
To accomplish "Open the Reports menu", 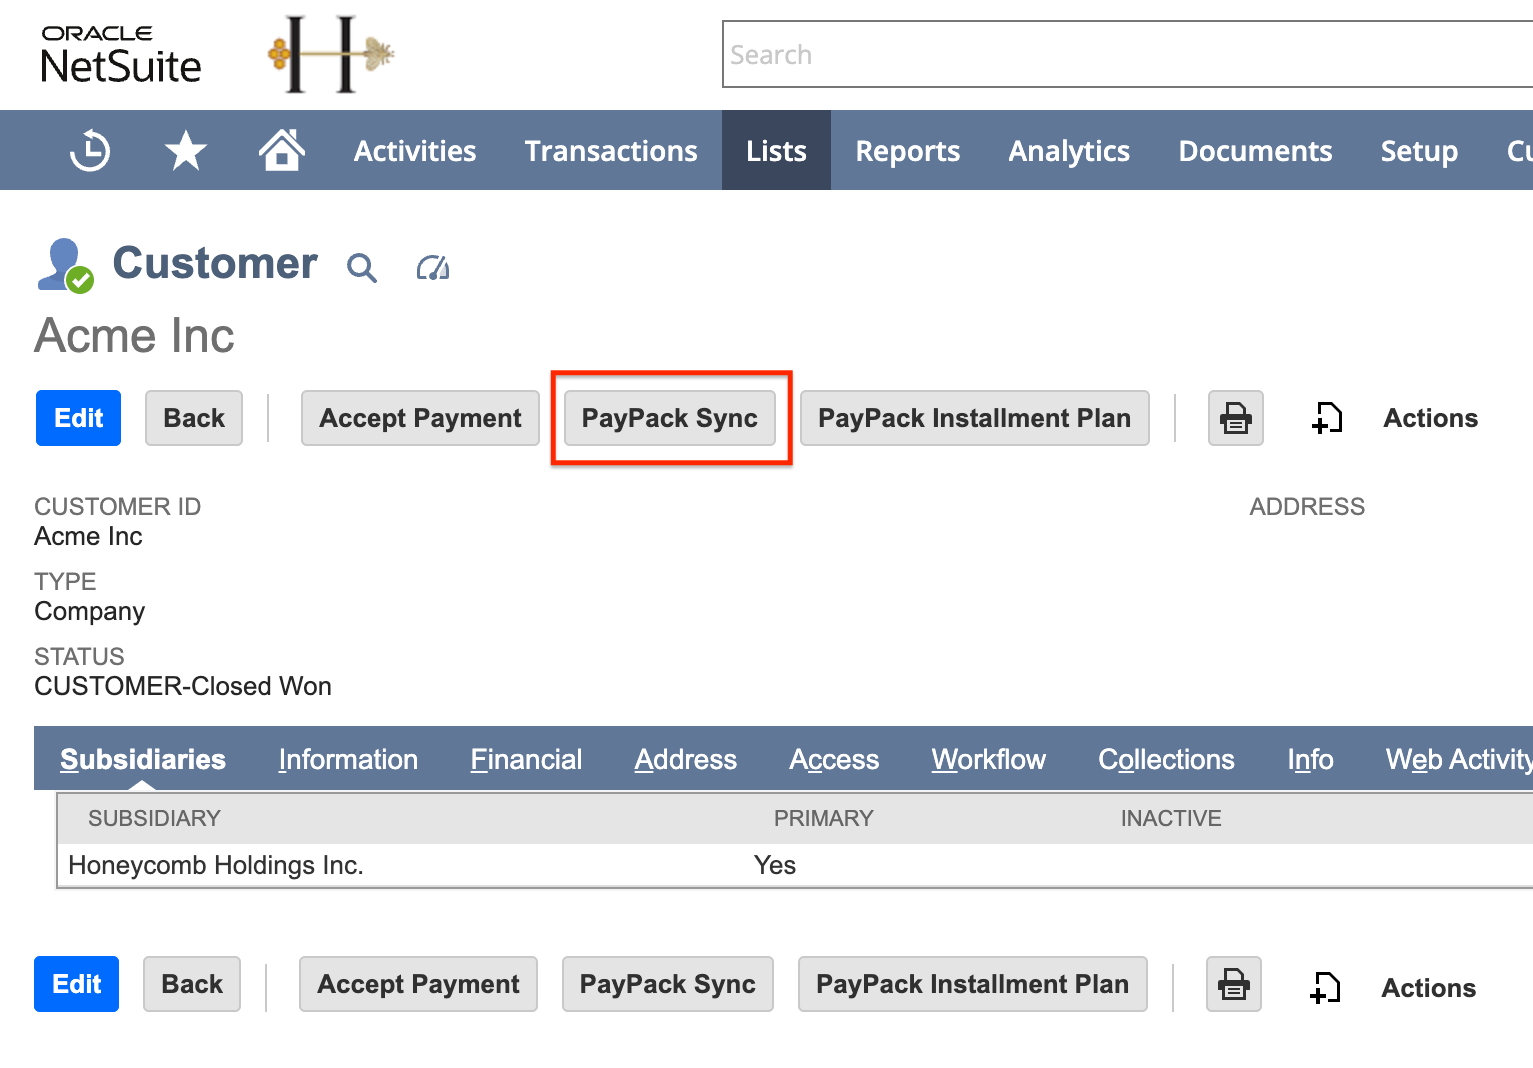I will click(907, 151).
